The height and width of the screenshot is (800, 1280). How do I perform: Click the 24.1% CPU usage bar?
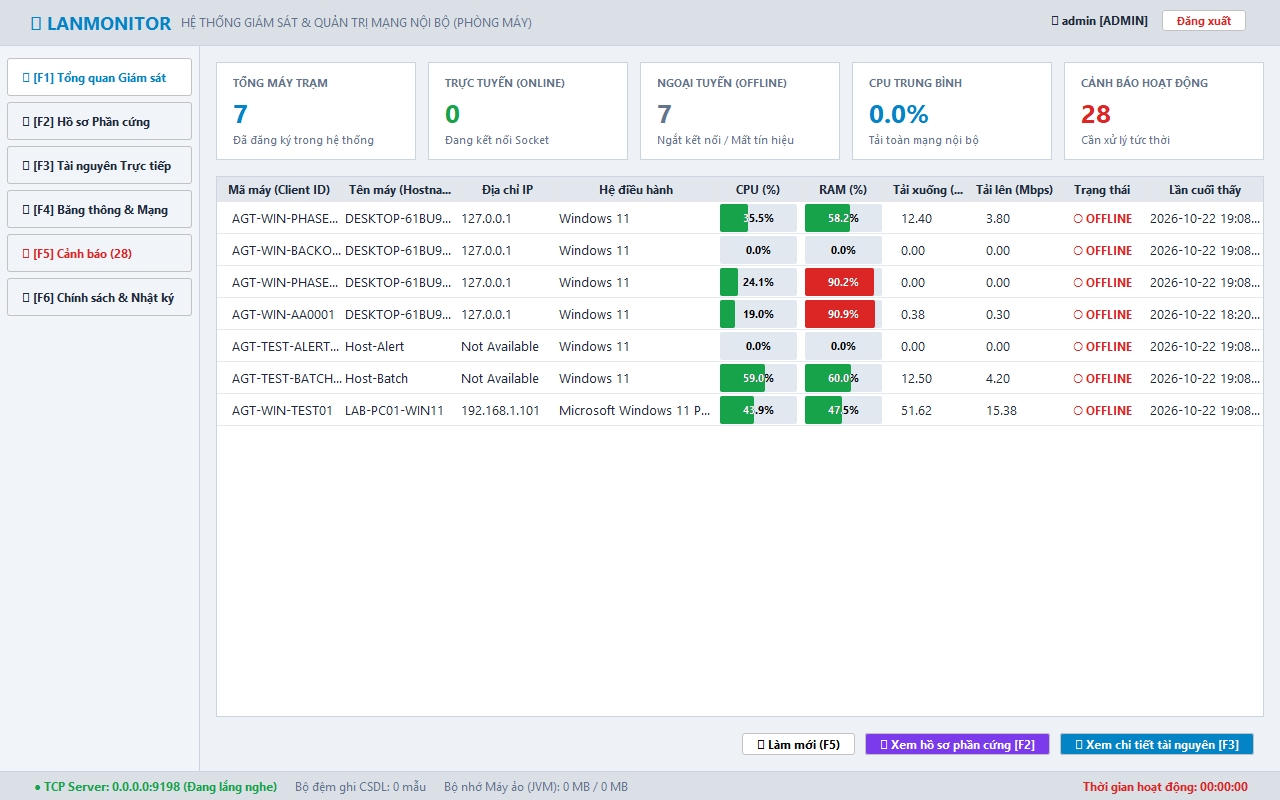point(758,282)
